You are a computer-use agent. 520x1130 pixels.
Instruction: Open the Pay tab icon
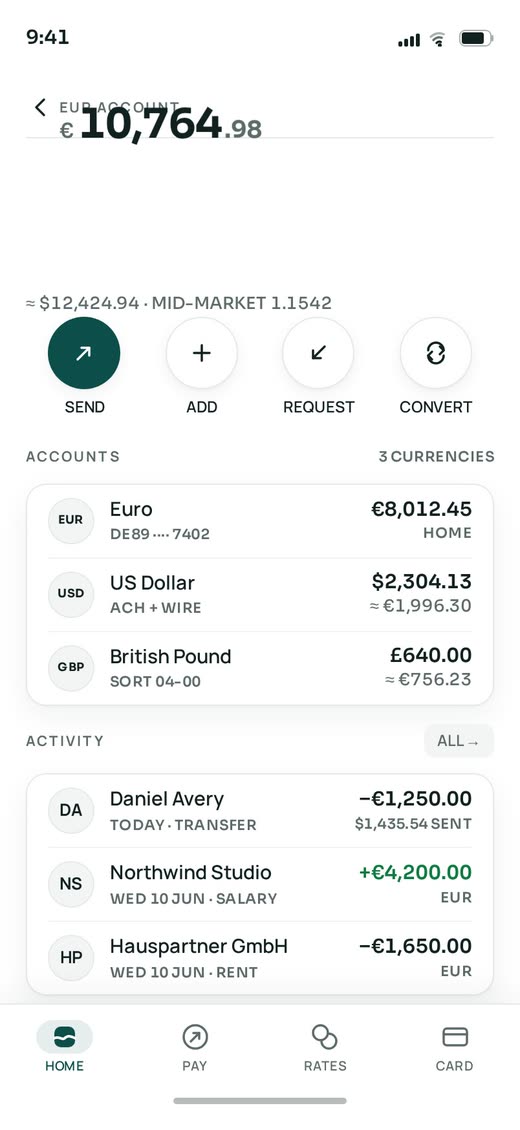click(194, 1037)
